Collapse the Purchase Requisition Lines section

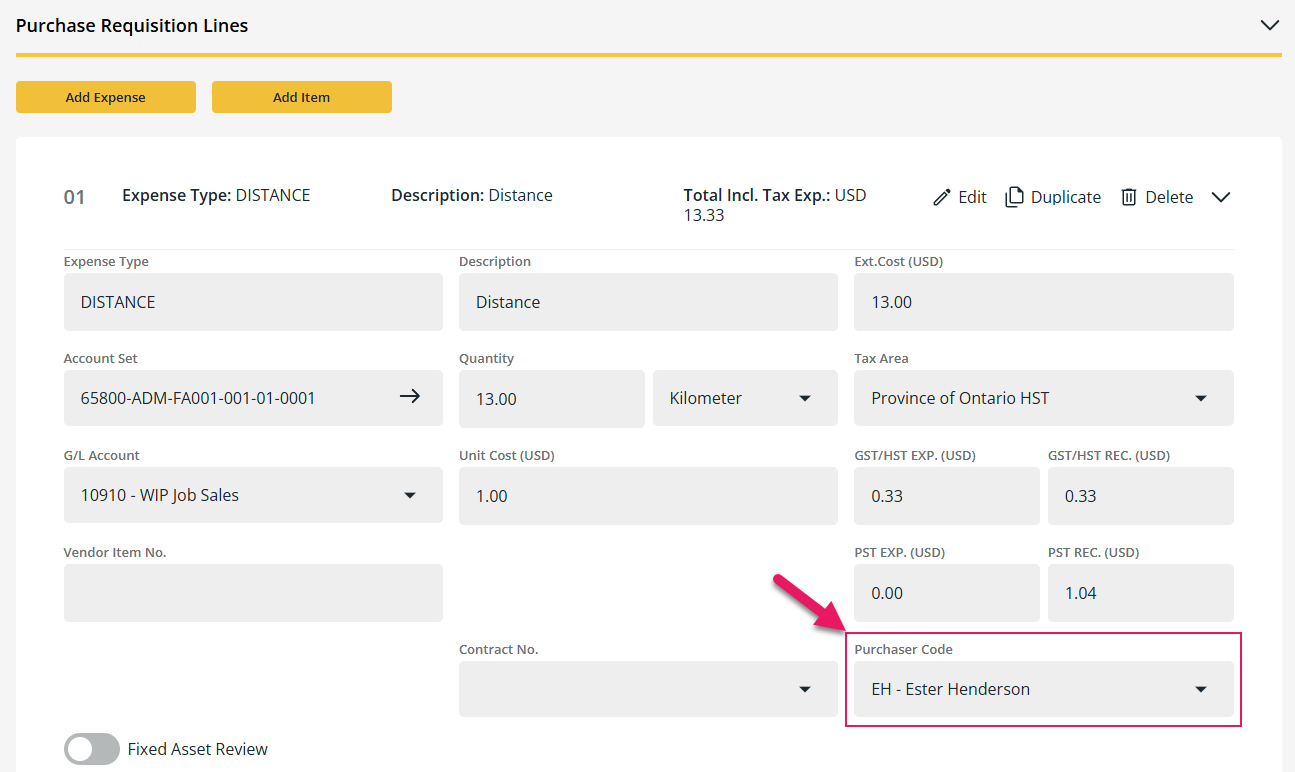pos(1270,26)
